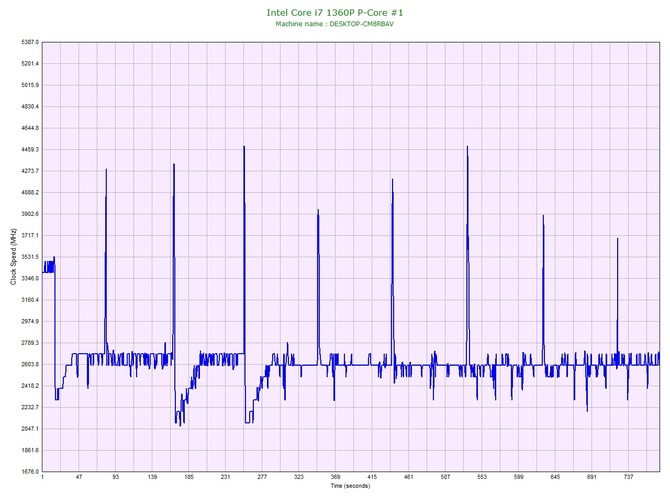The image size is (670, 503).
Task: Click the 277 time axis tick label
Action: coord(262,477)
